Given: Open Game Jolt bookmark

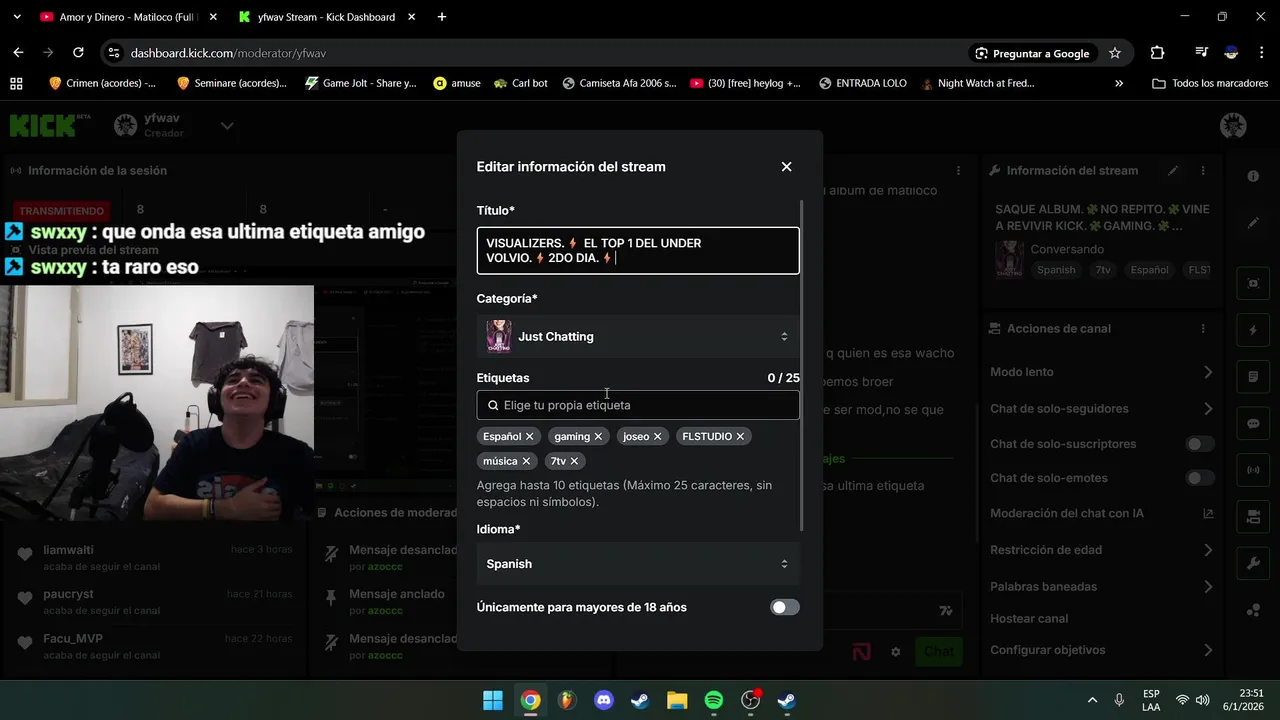Looking at the screenshot, I should pos(361,83).
